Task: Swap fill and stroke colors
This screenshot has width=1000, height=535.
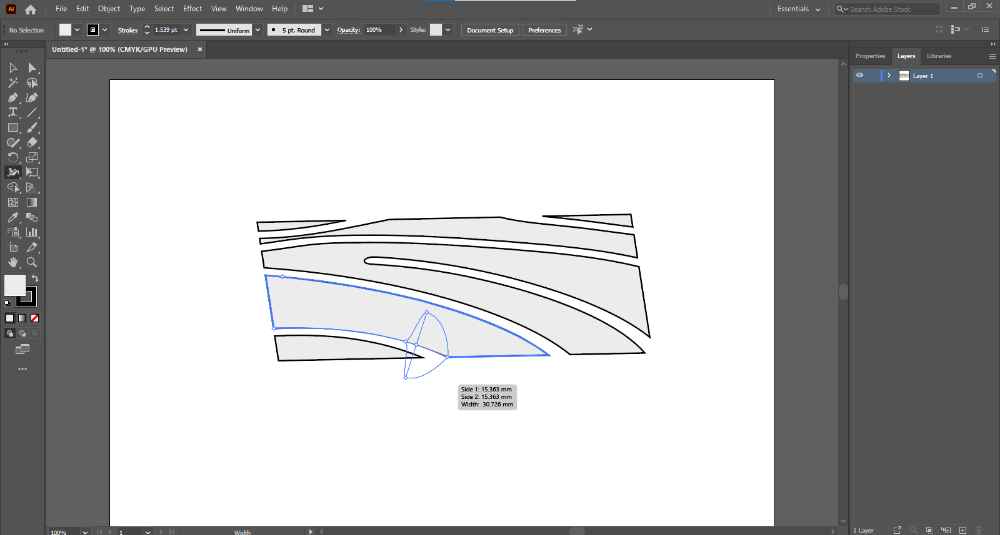Action: pyautogui.click(x=35, y=279)
